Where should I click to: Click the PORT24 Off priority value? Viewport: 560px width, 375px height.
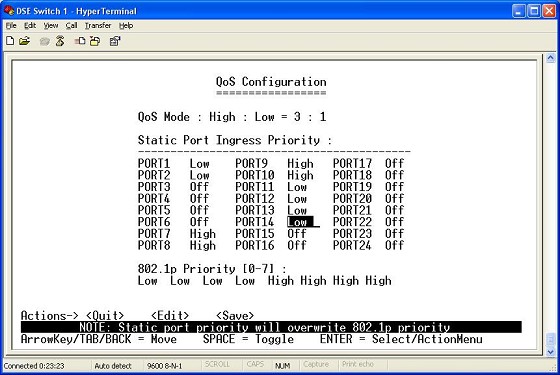coord(394,245)
